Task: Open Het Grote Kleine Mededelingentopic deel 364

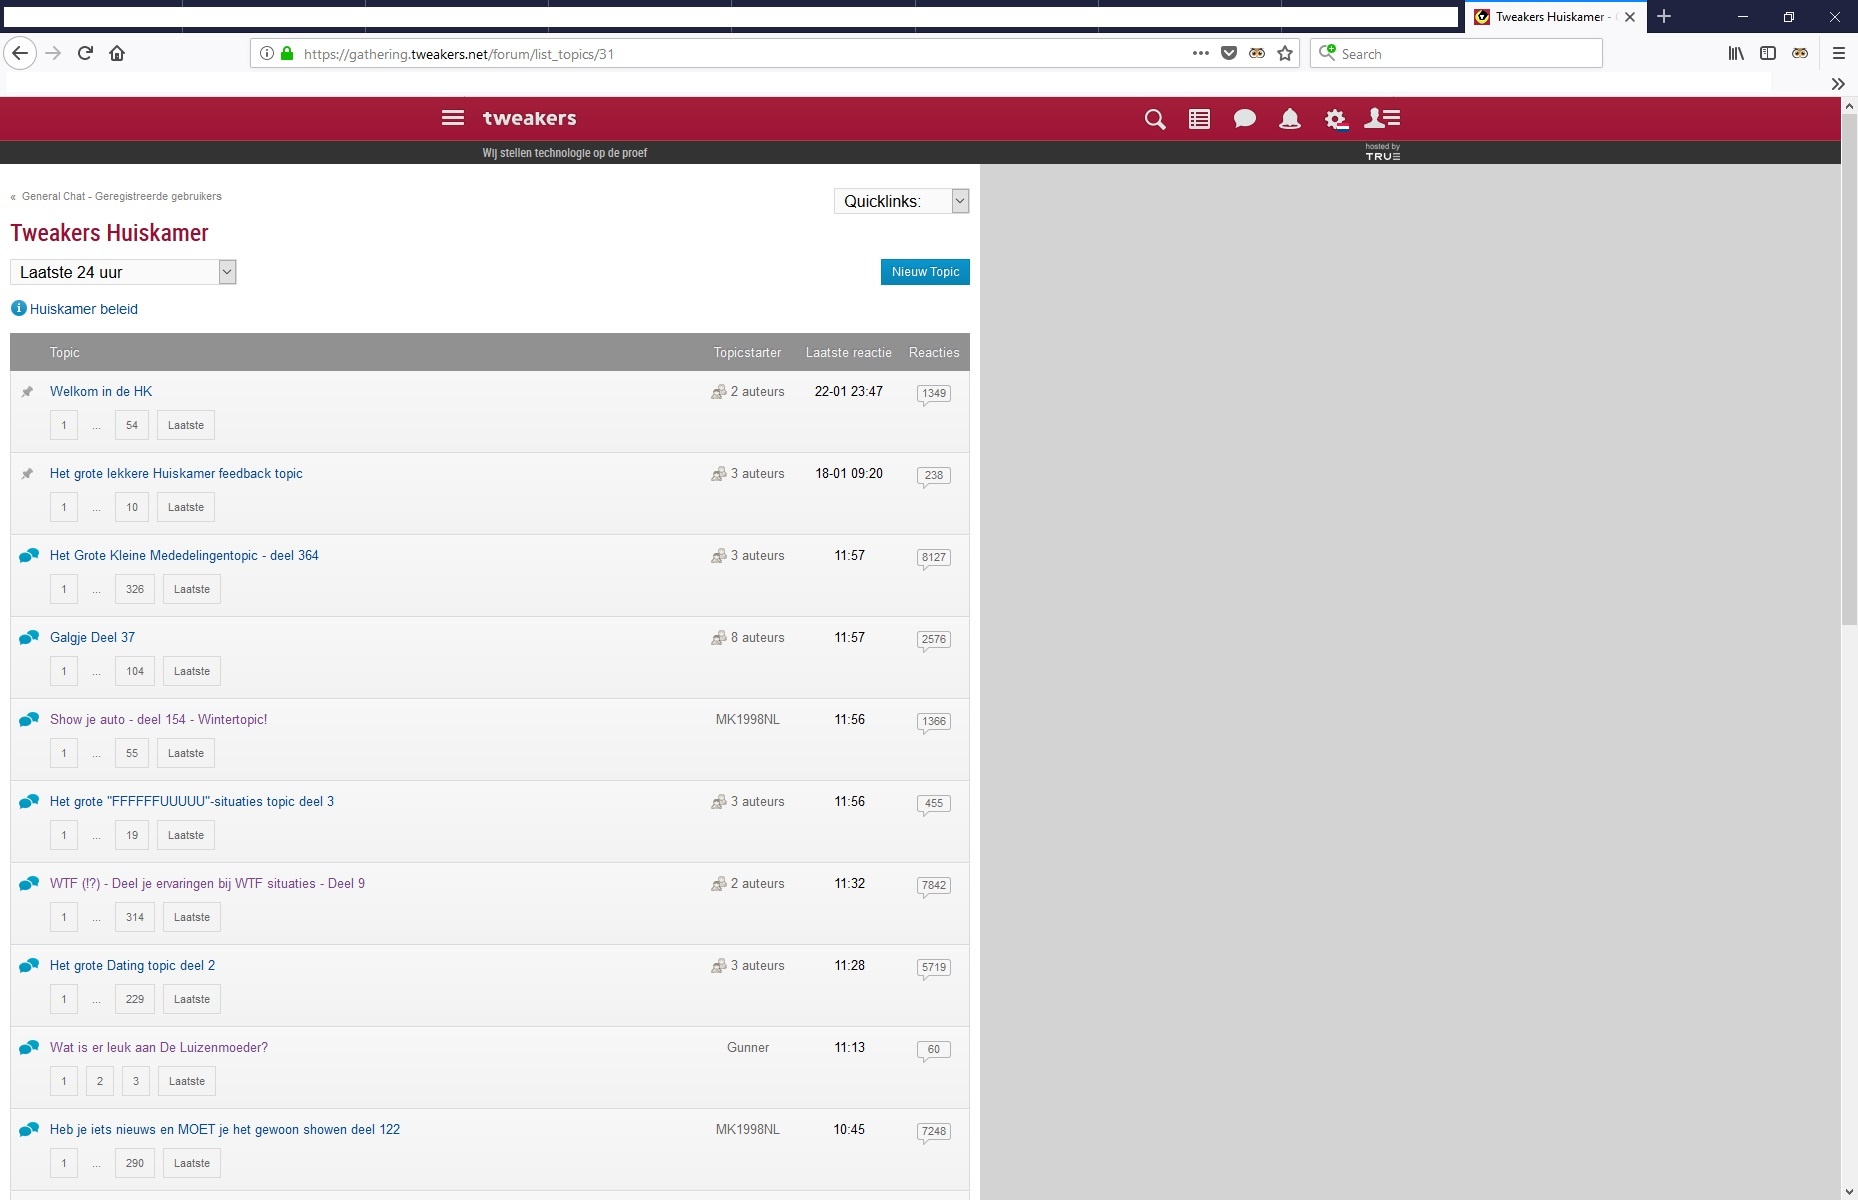Action: tap(184, 555)
